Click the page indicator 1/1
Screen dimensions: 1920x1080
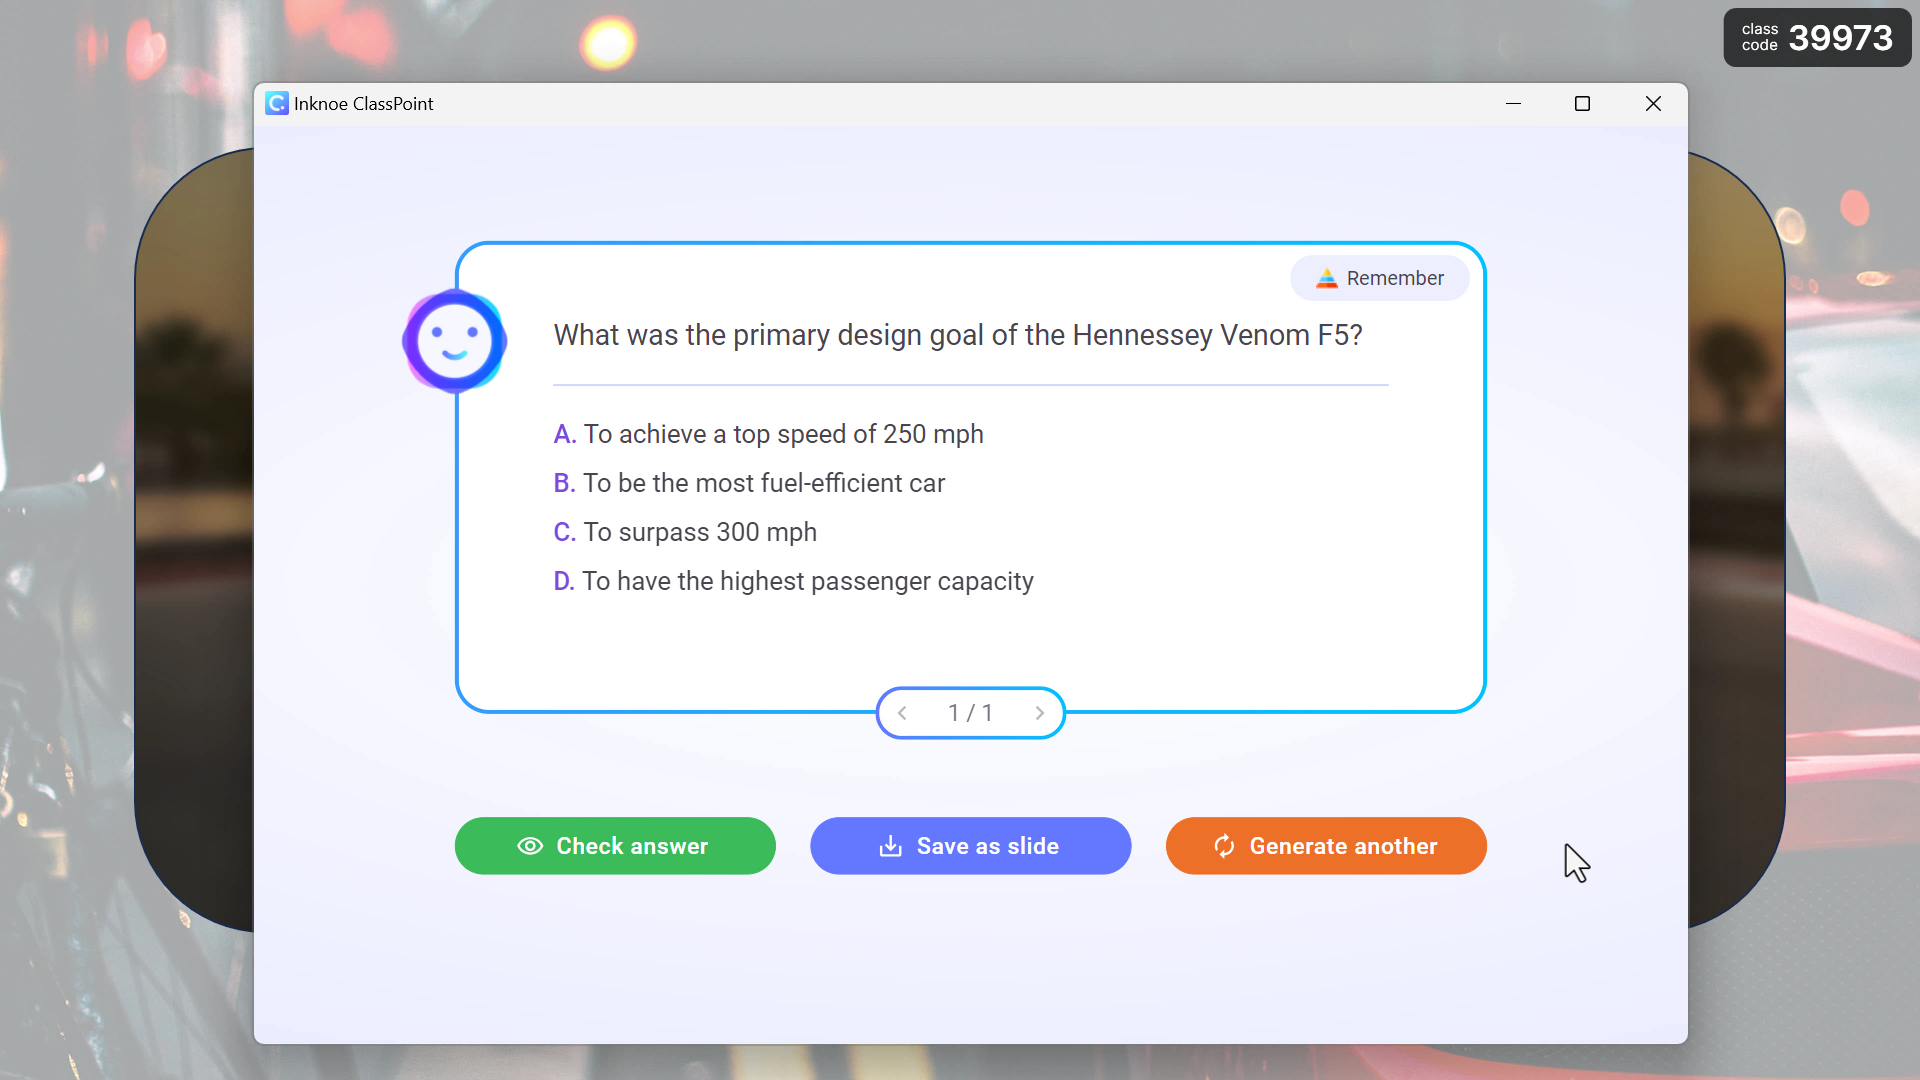pos(971,713)
